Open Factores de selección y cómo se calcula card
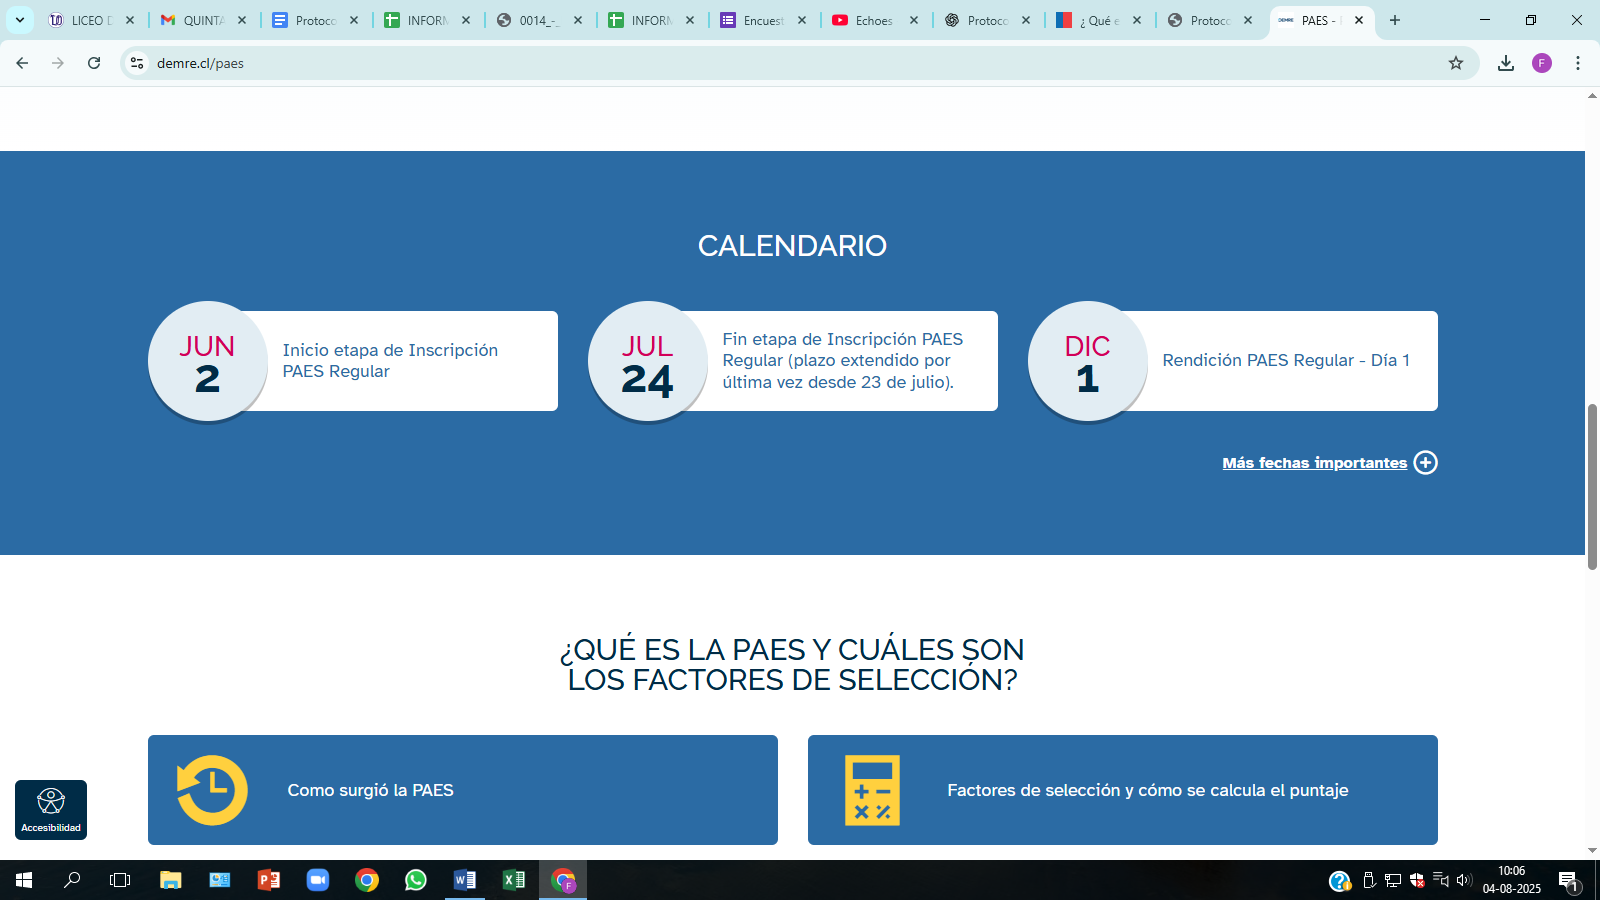Screen dimensions: 1600x900 1123,790
